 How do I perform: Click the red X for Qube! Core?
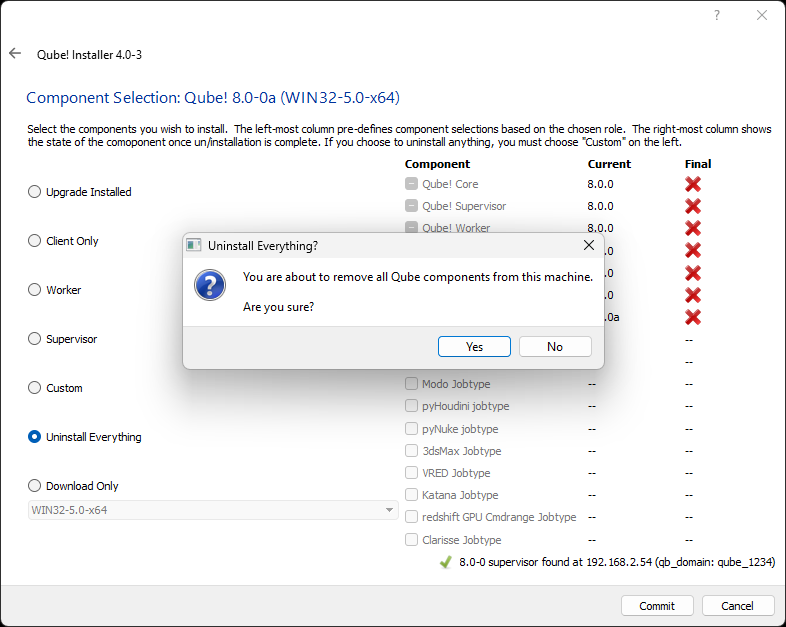pos(693,184)
